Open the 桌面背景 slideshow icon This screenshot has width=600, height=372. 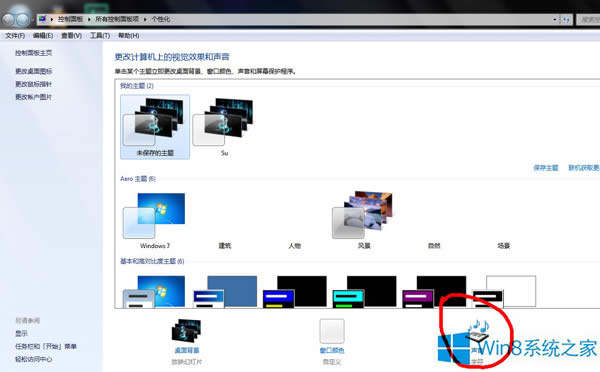tap(186, 330)
